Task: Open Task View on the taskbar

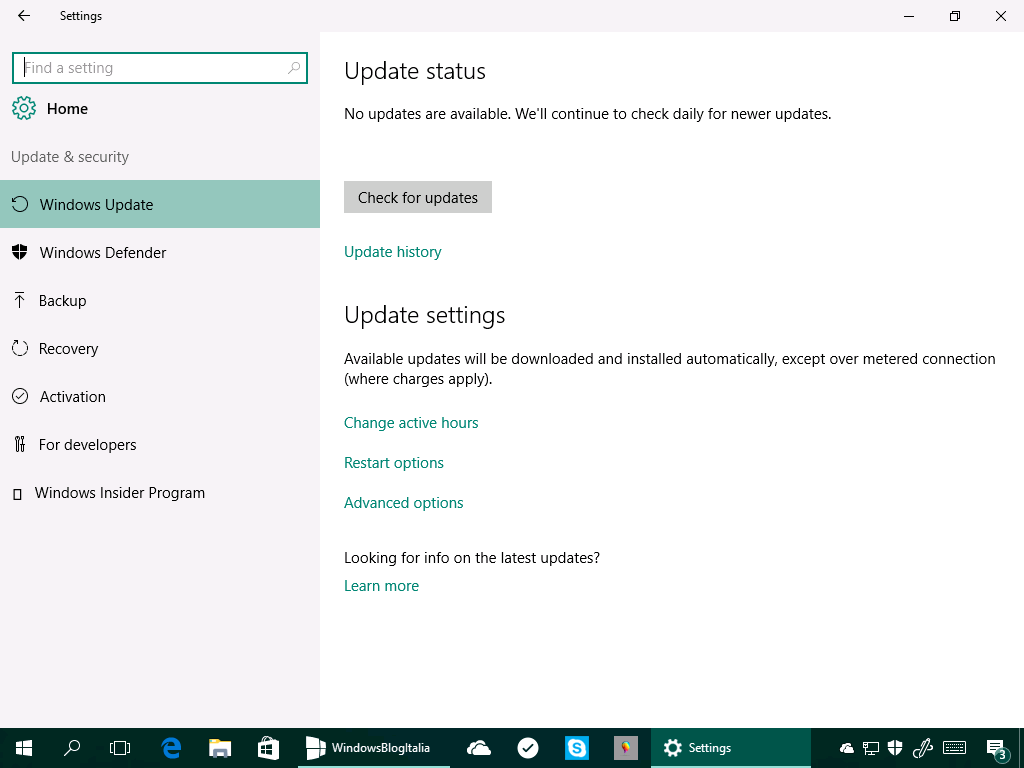Action: (120, 748)
